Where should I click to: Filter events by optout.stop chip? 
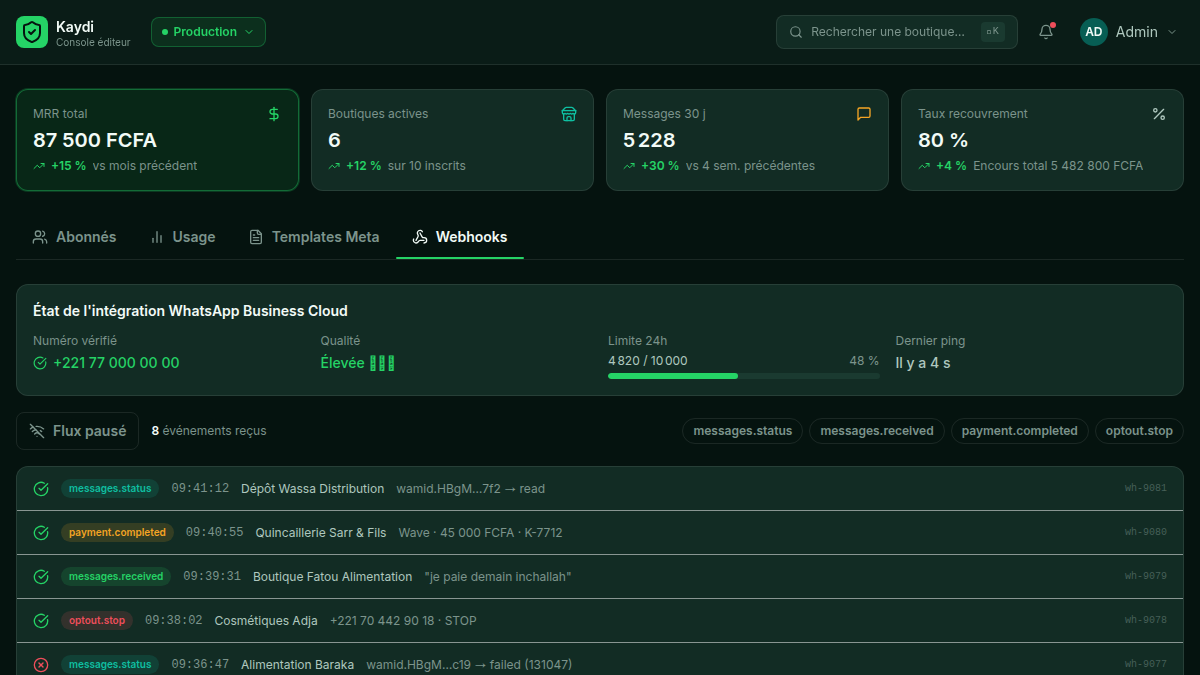[x=1139, y=431]
